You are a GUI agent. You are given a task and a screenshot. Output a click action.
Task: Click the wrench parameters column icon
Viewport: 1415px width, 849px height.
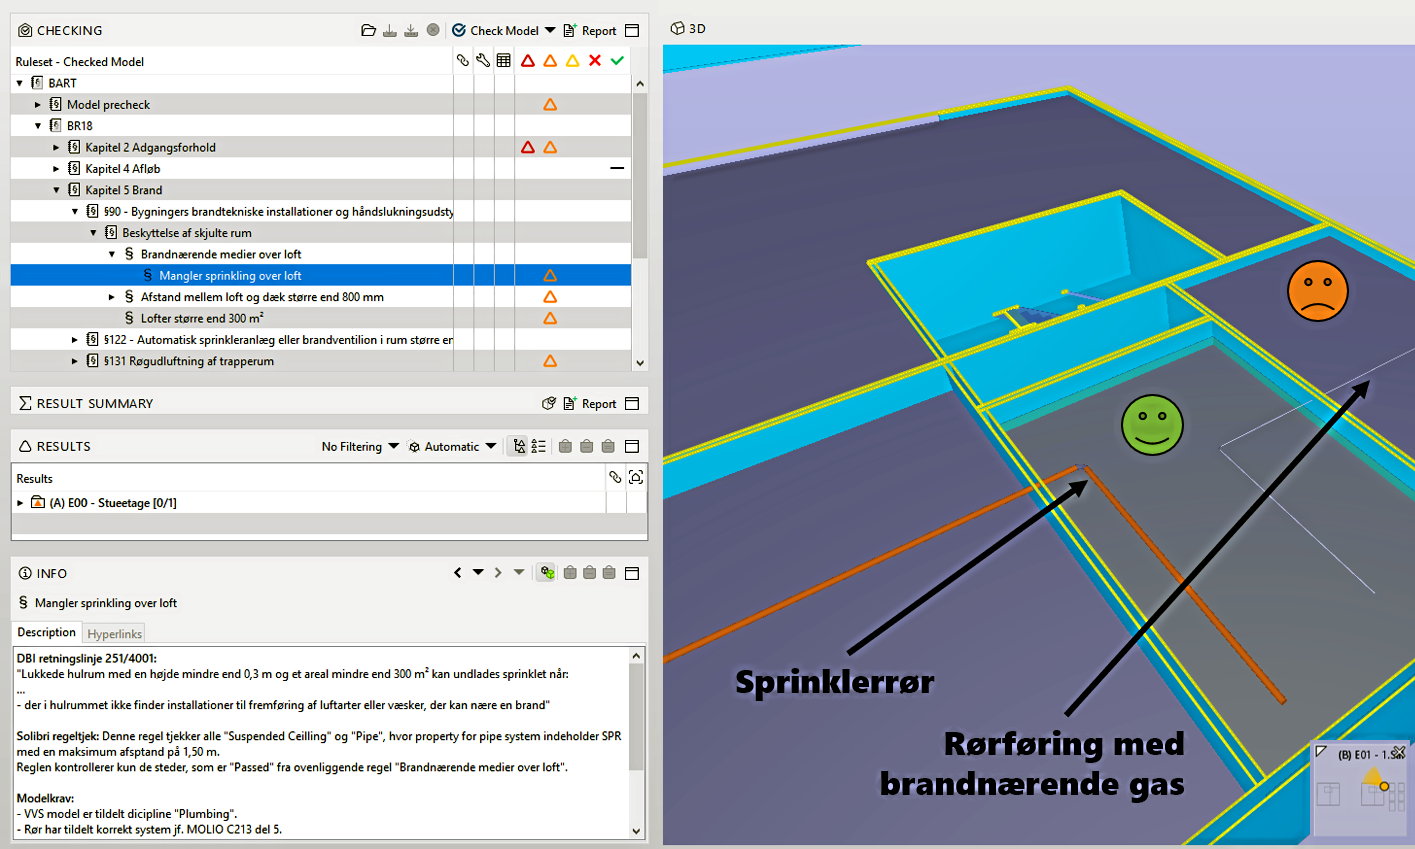483,61
